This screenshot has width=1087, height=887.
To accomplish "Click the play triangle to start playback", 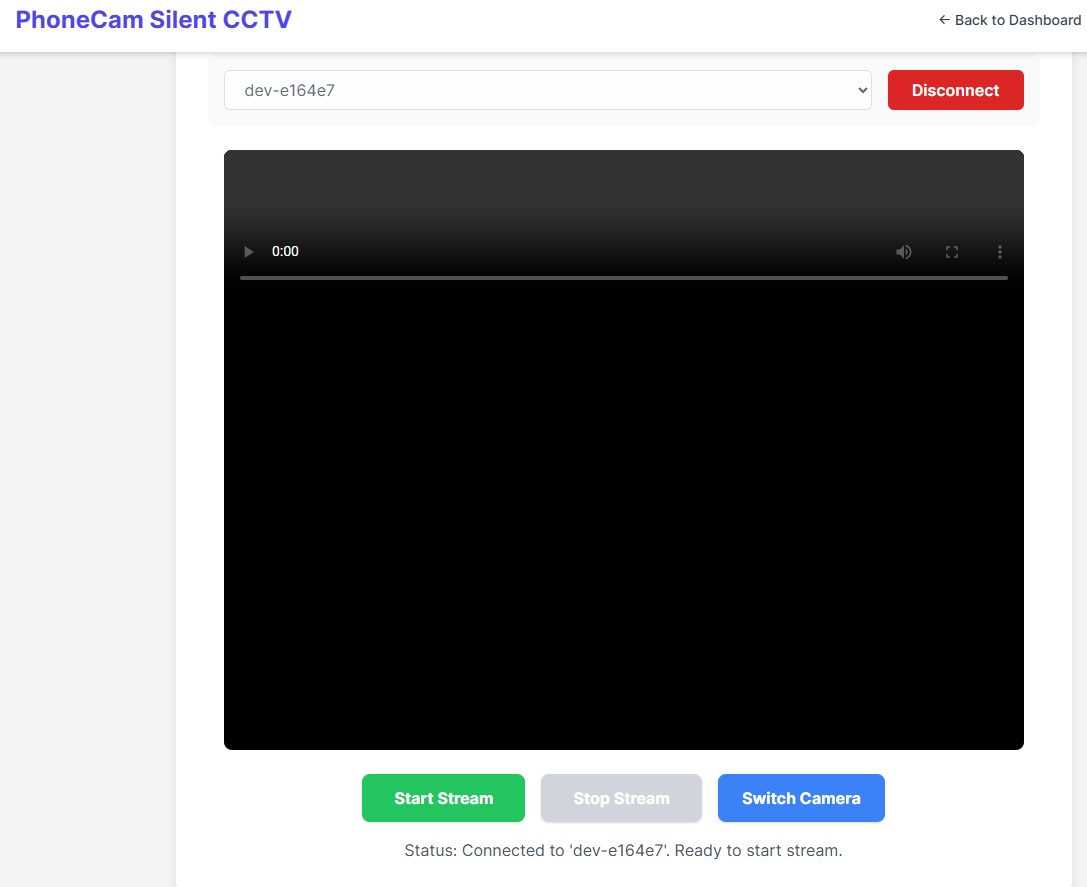I will tap(248, 251).
